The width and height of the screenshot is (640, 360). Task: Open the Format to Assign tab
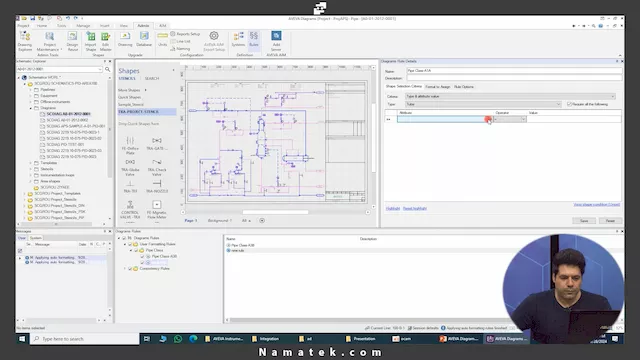coord(438,87)
